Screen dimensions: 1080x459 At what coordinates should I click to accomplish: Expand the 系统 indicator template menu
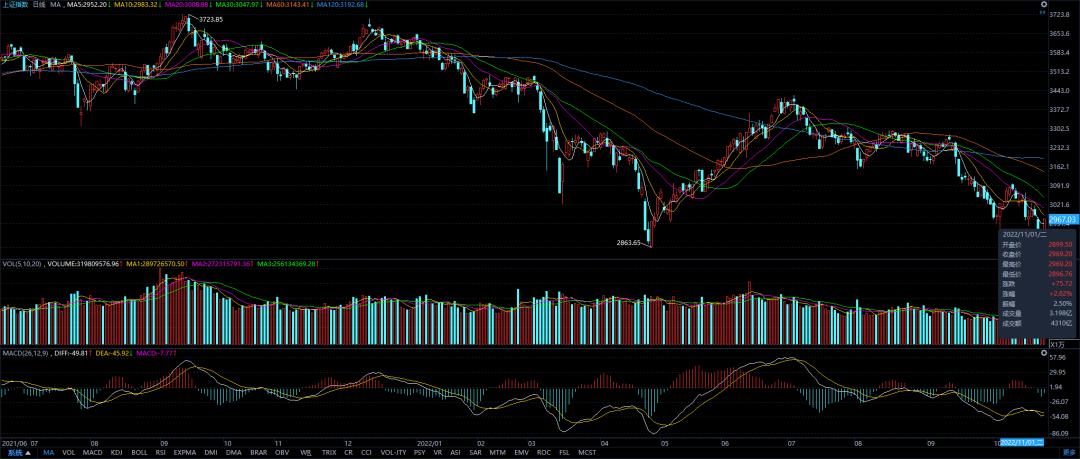(19, 453)
